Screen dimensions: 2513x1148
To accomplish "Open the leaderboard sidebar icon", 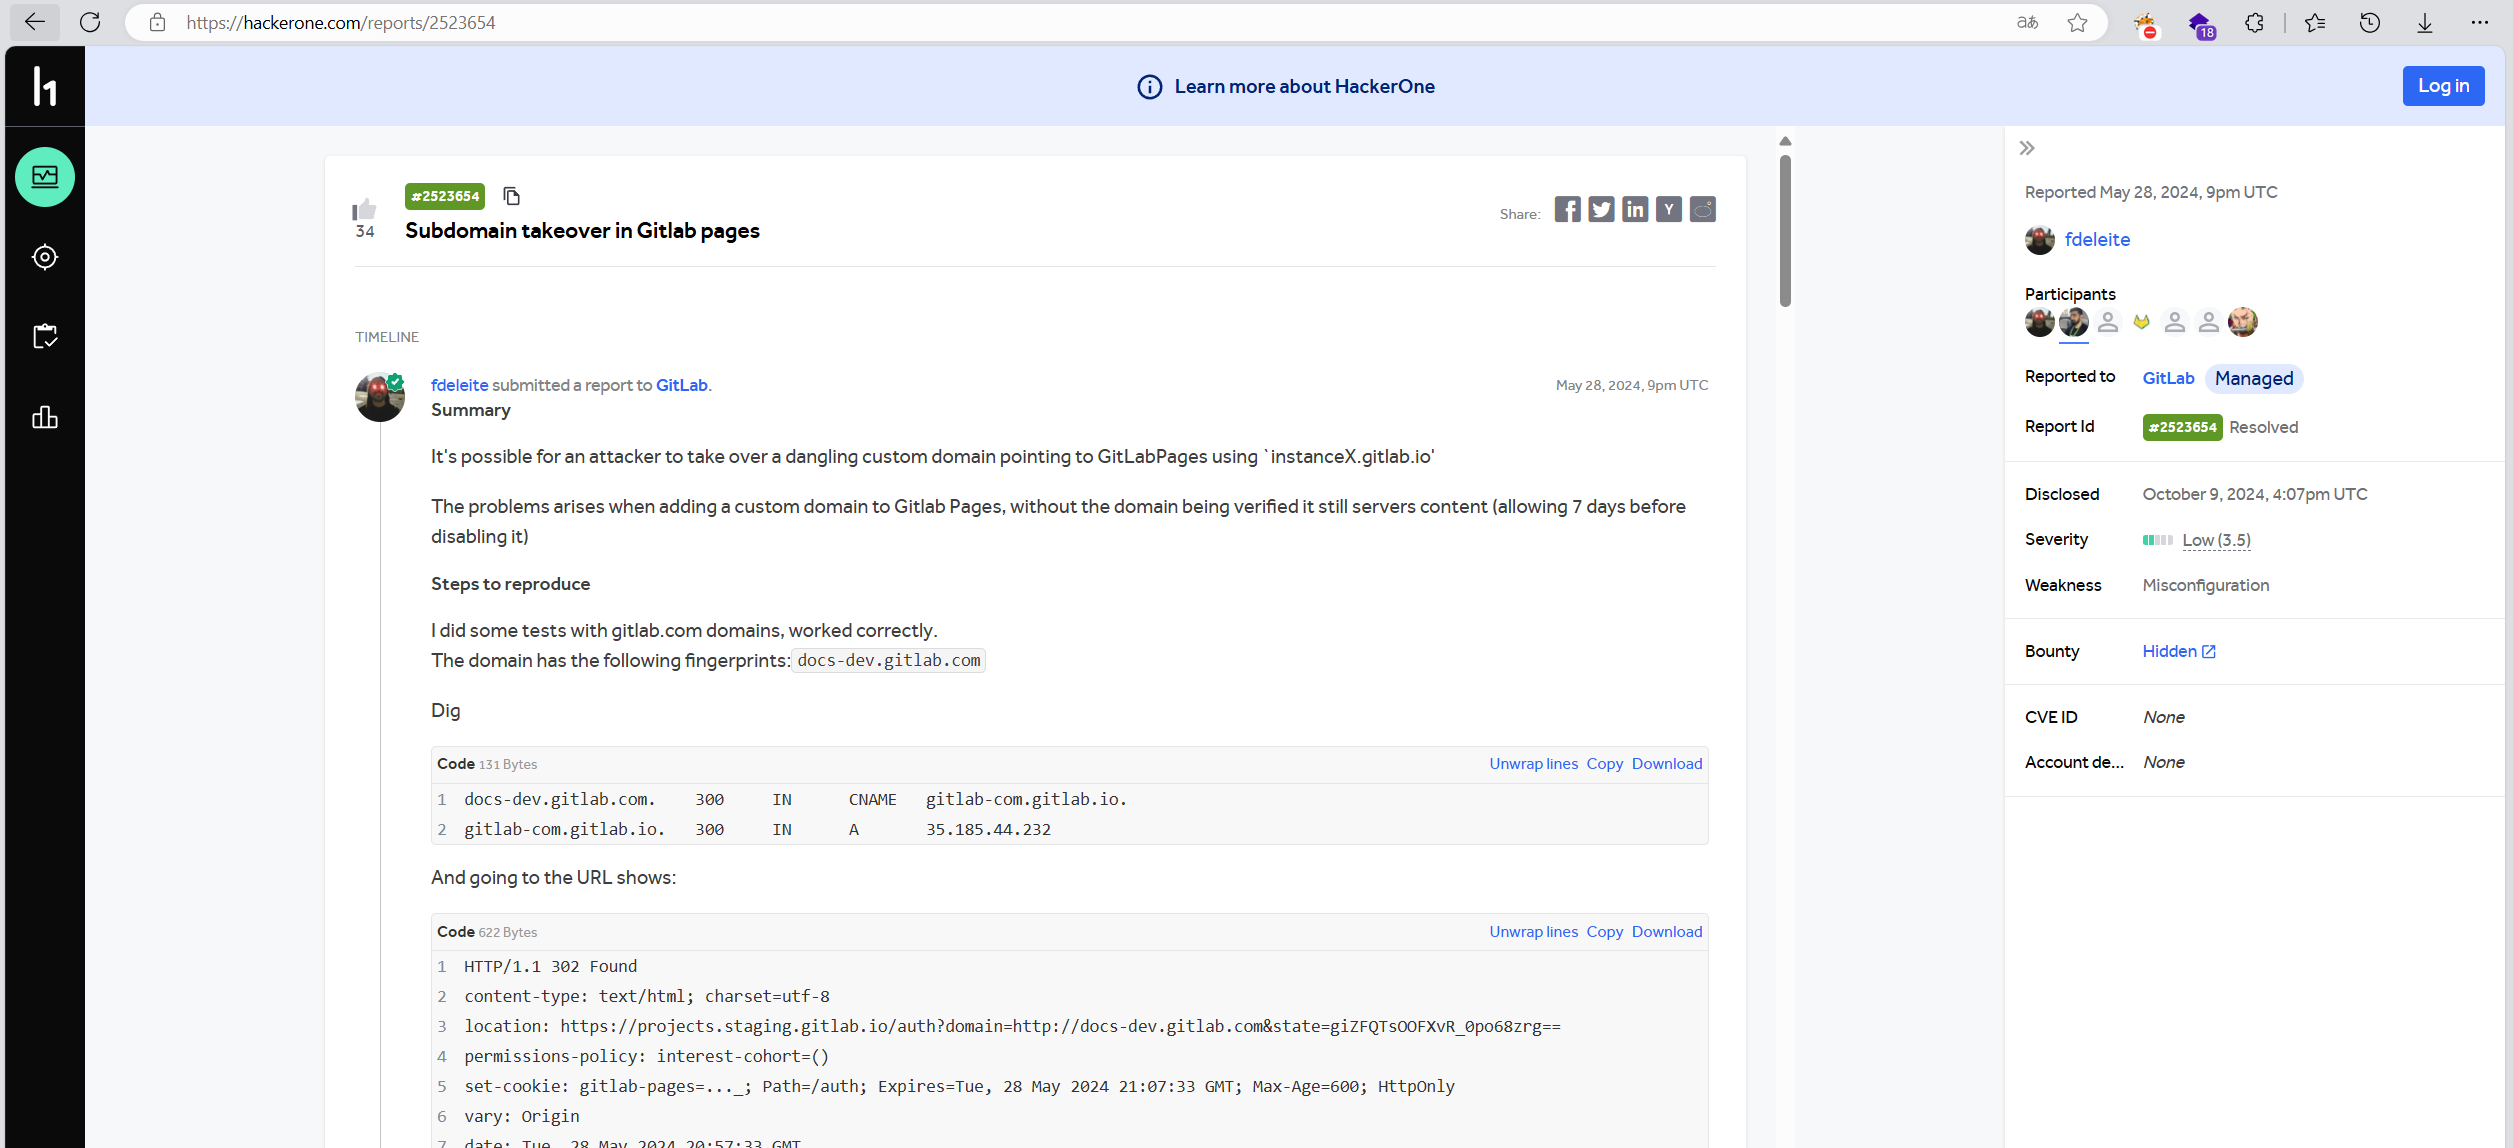I will pyautogui.click(x=45, y=417).
